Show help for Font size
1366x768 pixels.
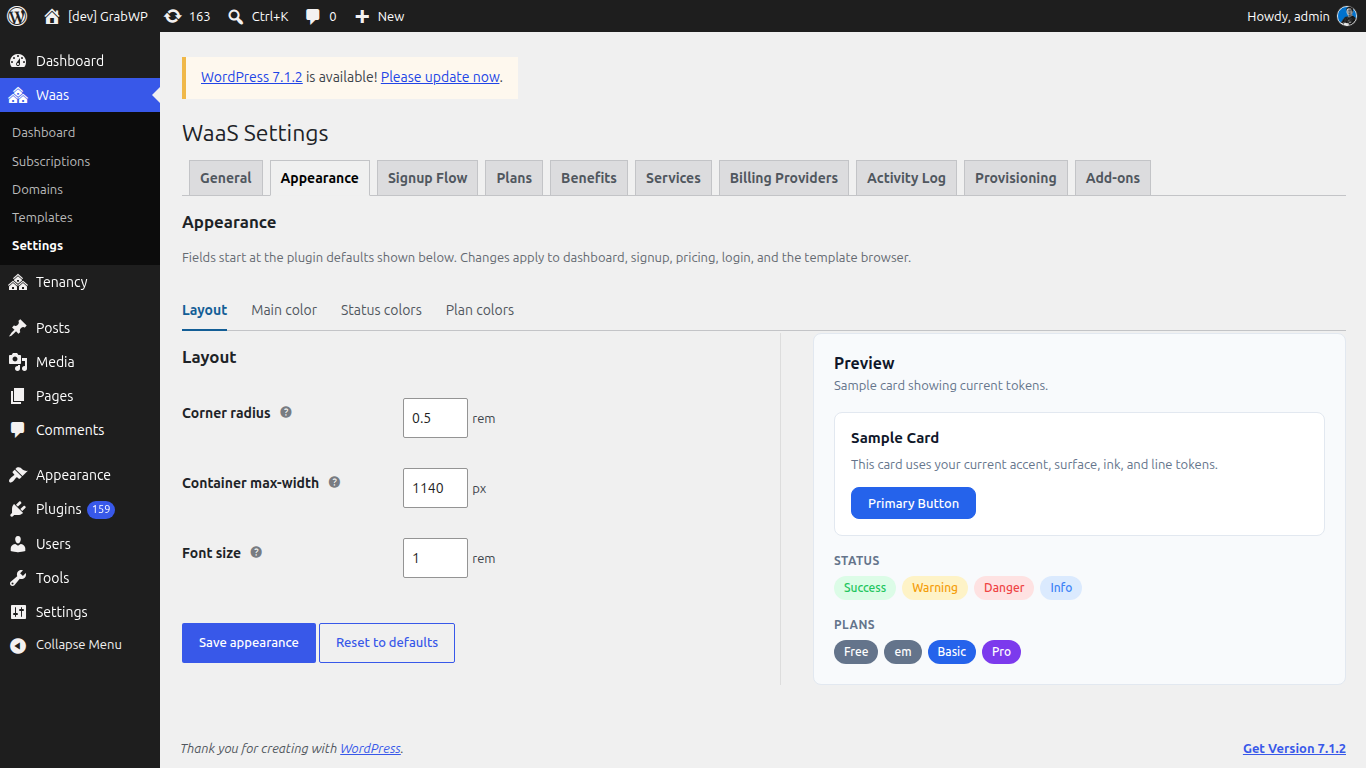(256, 552)
